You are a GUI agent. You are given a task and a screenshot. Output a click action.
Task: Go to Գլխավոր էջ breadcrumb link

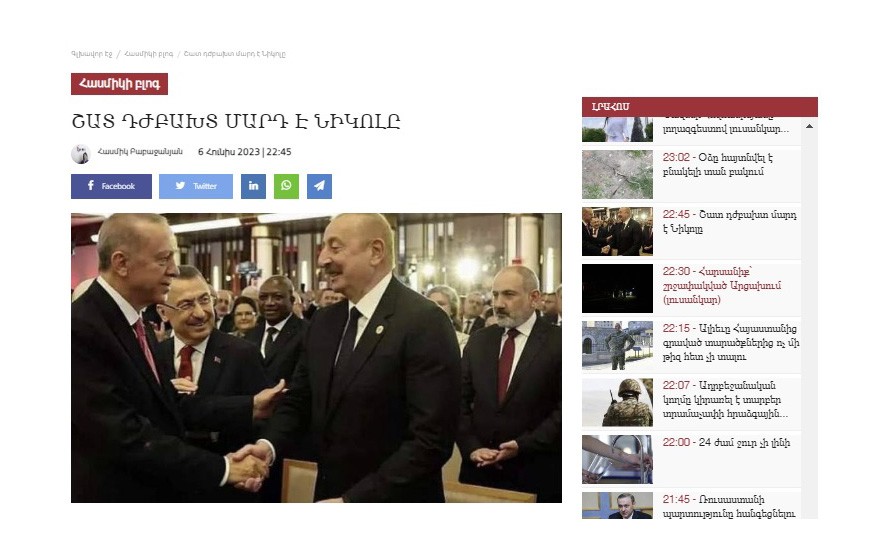(x=92, y=54)
